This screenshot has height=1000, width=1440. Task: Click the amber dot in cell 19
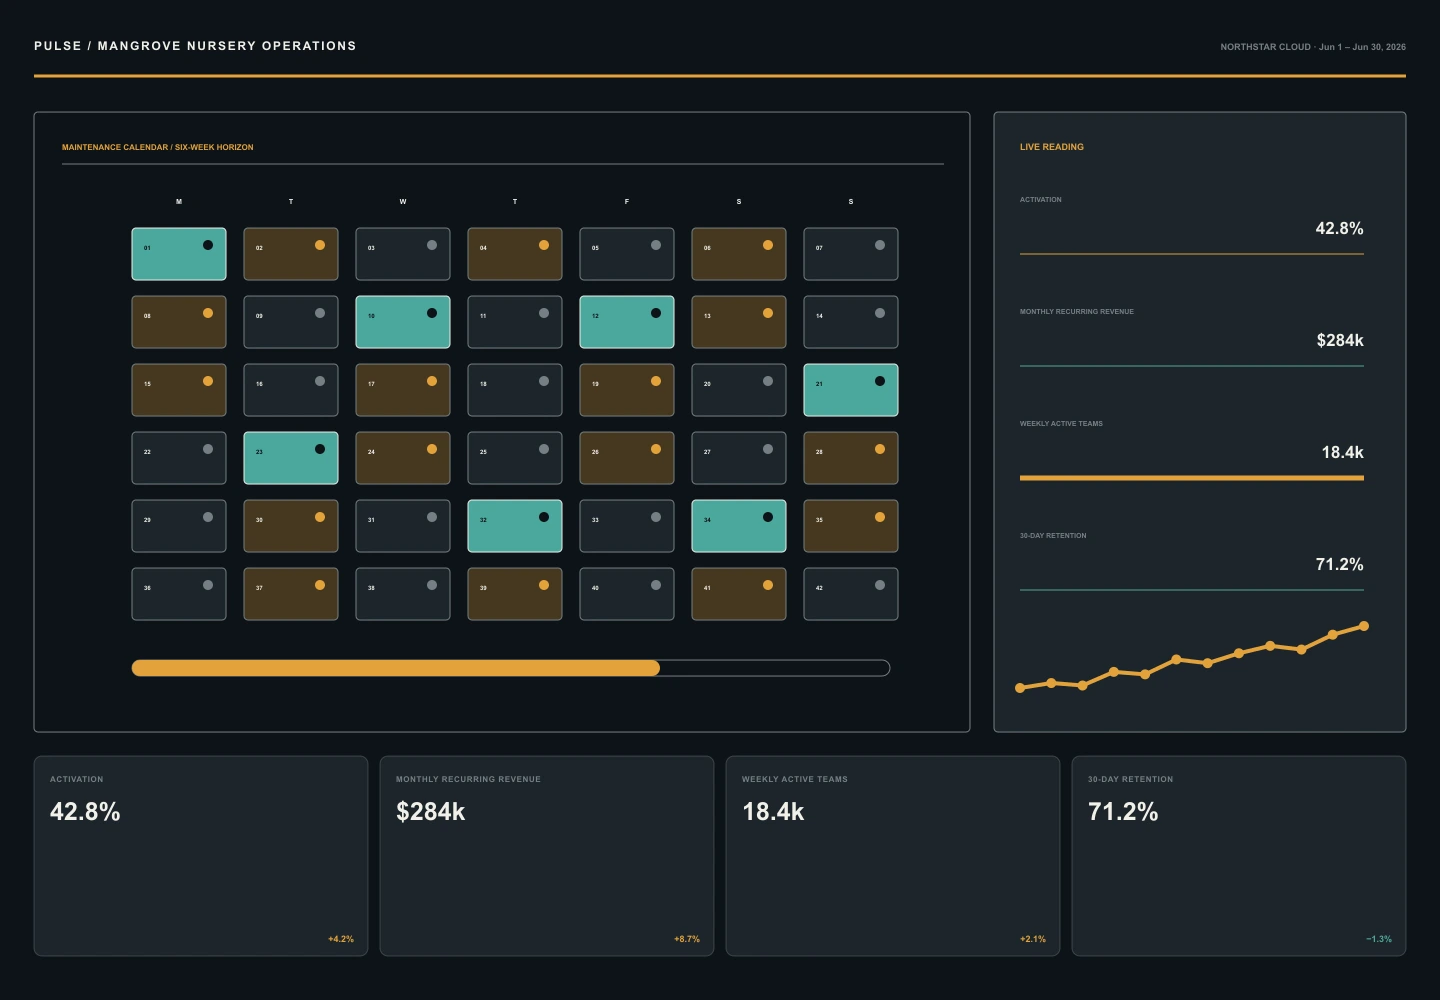click(x=656, y=381)
